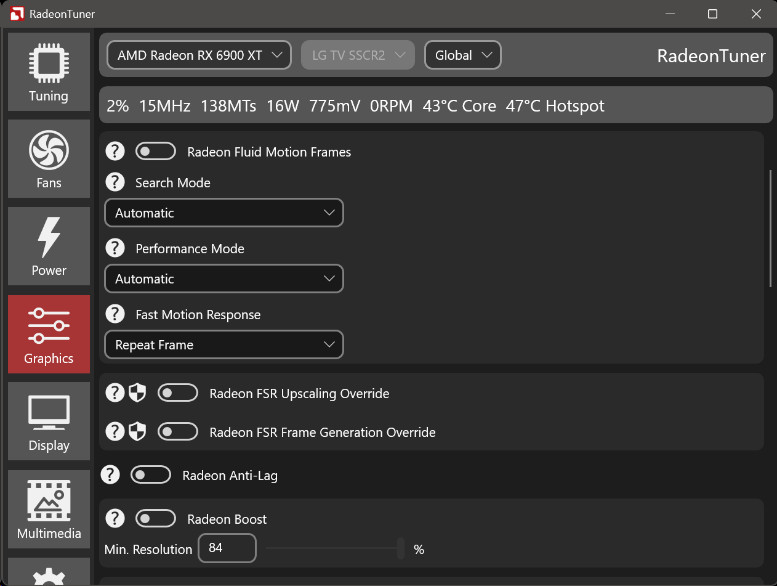Open the Multimedia section in sidebar

click(x=48, y=509)
